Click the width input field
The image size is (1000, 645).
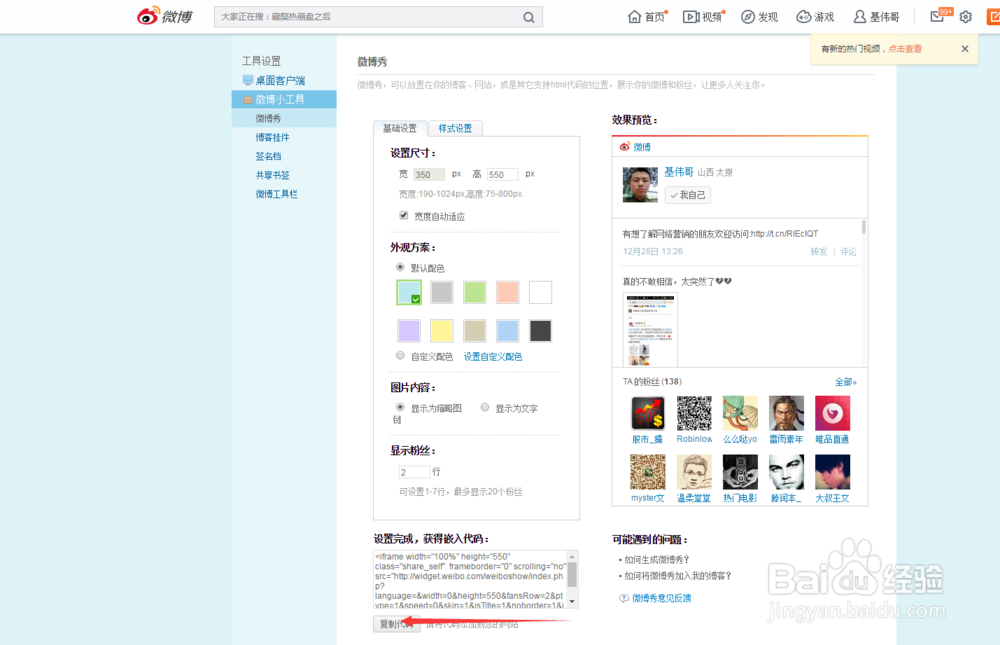(x=429, y=174)
